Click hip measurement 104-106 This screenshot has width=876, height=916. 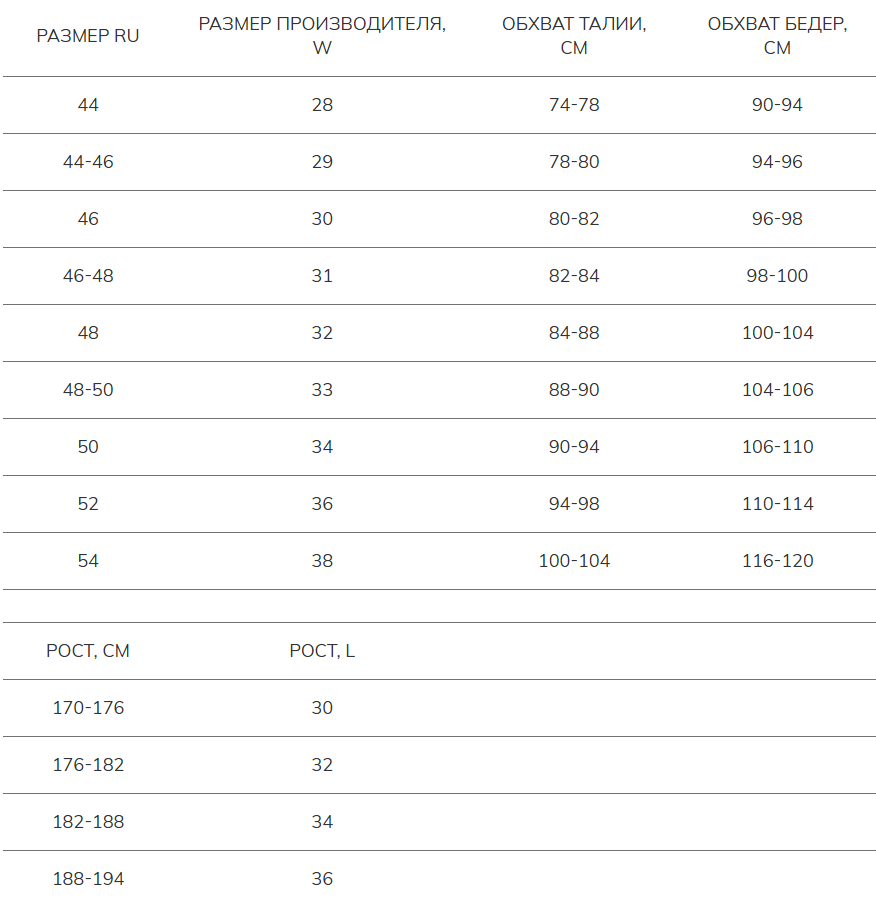tap(777, 390)
